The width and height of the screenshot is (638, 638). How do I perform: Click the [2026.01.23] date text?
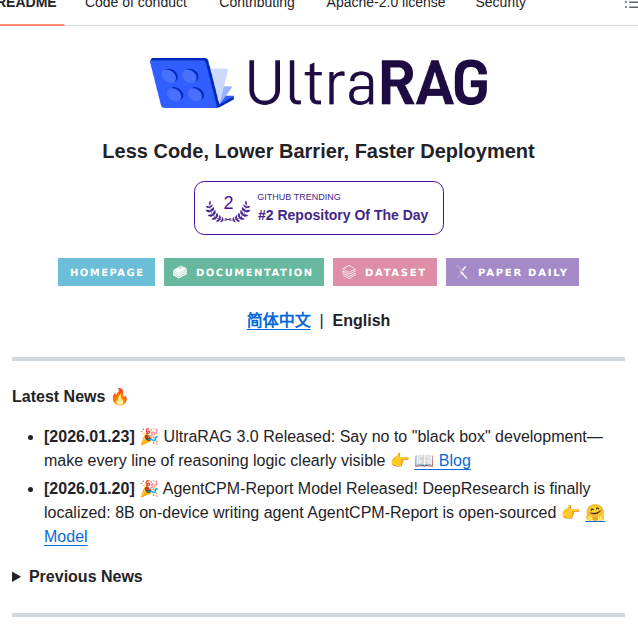89,437
